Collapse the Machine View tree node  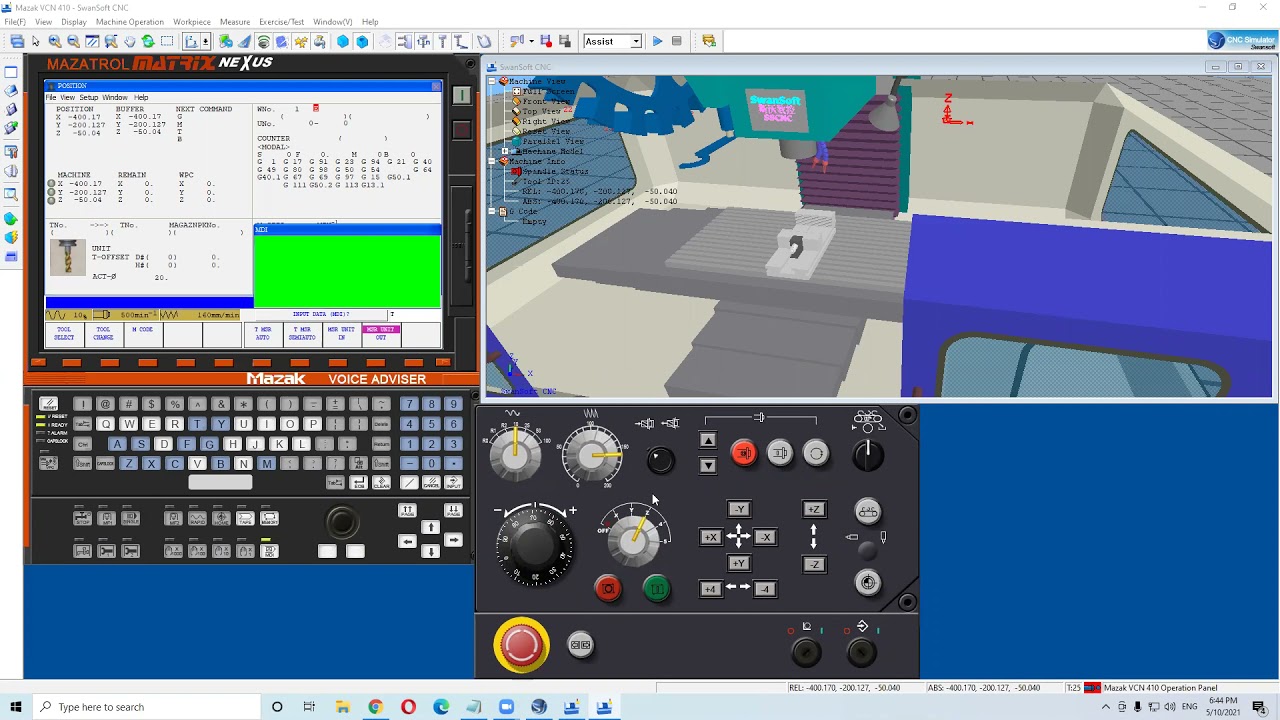(491, 81)
